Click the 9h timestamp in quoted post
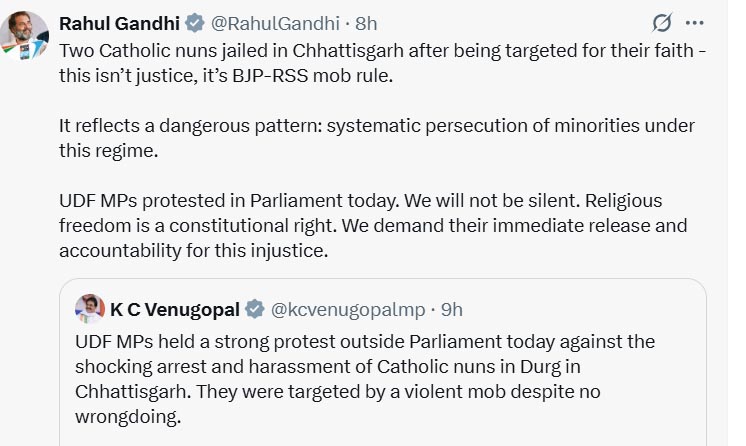Viewport: 746px width, 446px height. tap(452, 309)
